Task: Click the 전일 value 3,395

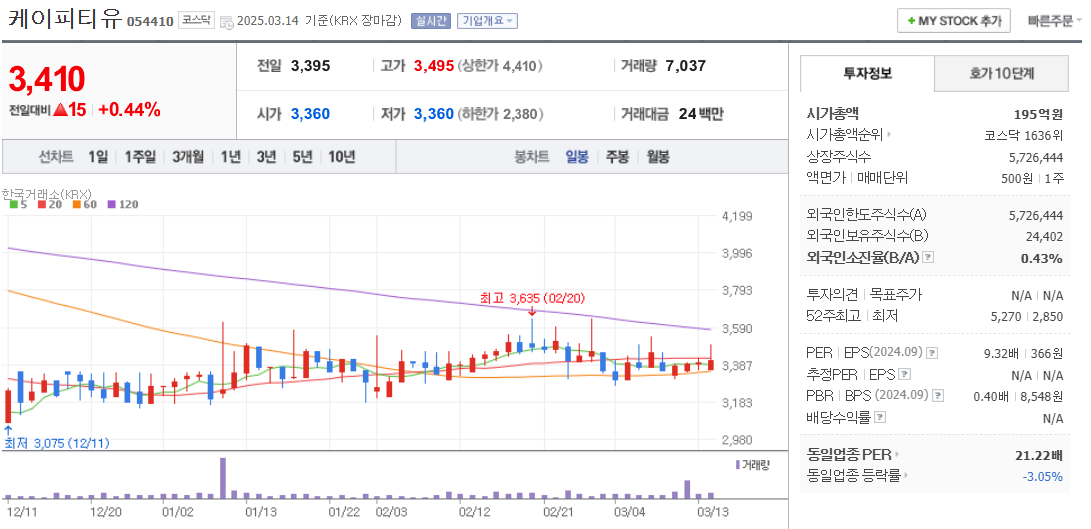Action: (x=310, y=66)
